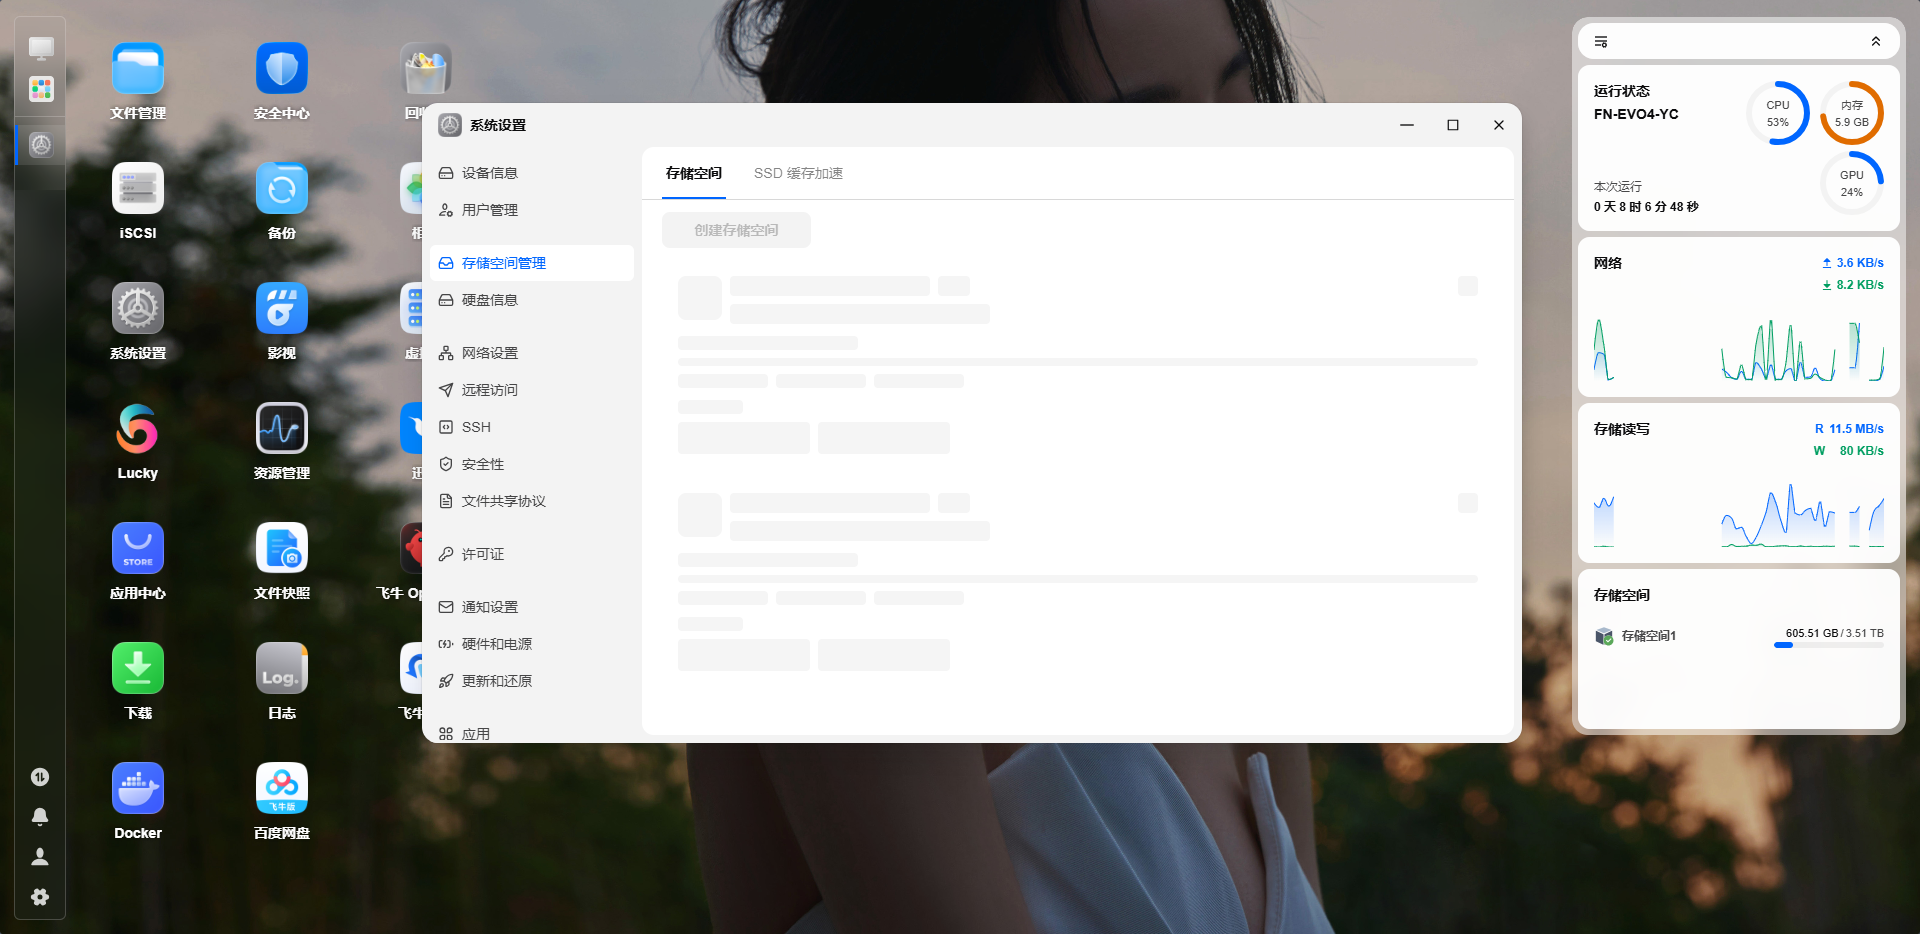Minimize the 系统设置 window
1920x934 pixels.
1407,125
